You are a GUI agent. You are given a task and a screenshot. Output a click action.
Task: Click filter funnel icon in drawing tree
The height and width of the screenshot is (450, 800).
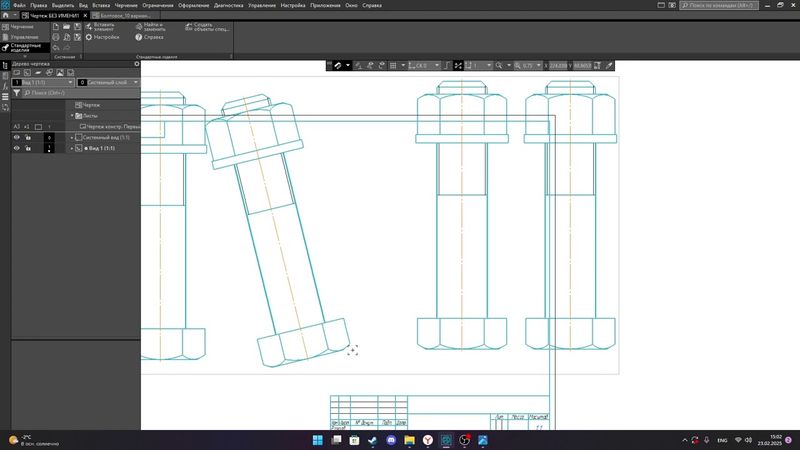coord(16,93)
